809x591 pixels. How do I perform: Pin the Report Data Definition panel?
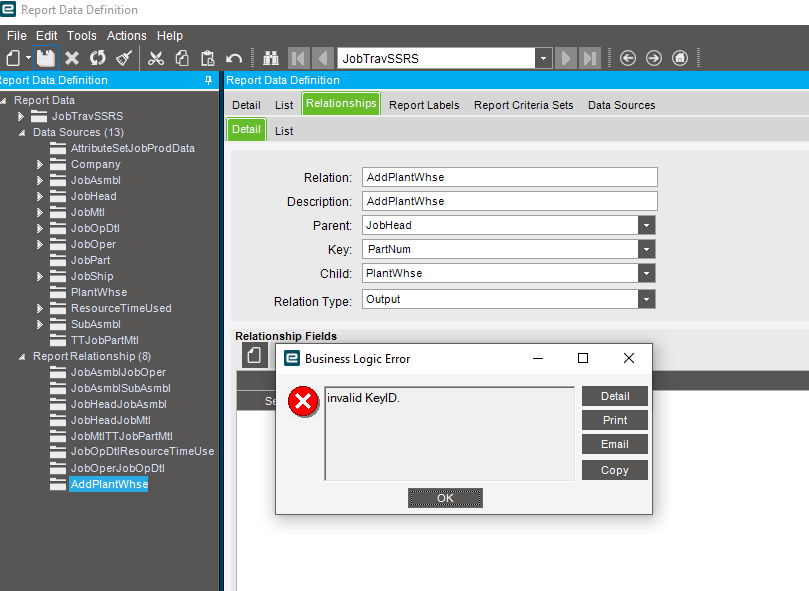[x=208, y=80]
